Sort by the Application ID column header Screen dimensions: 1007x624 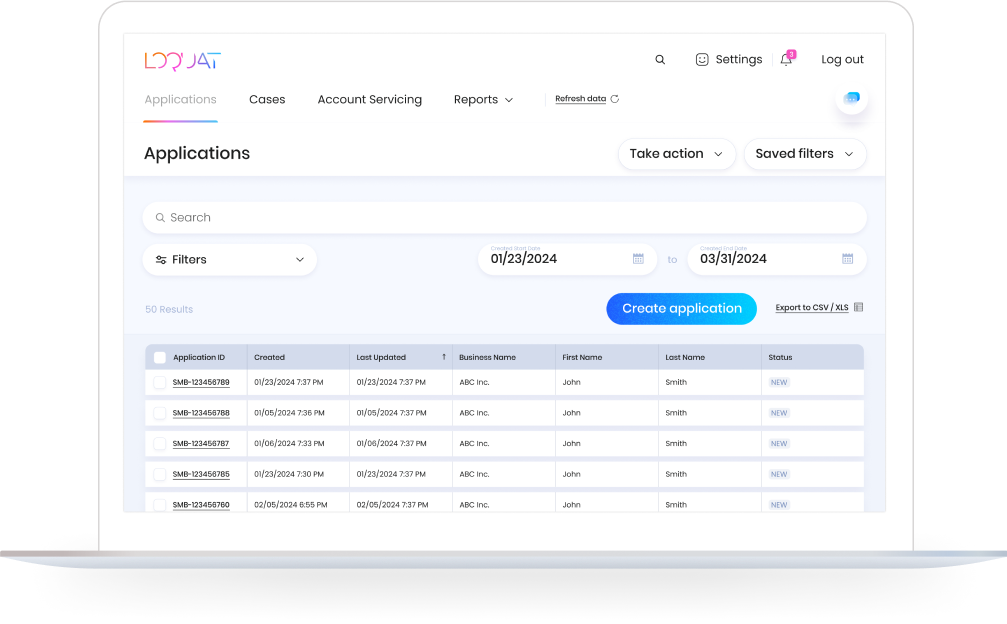pos(199,358)
